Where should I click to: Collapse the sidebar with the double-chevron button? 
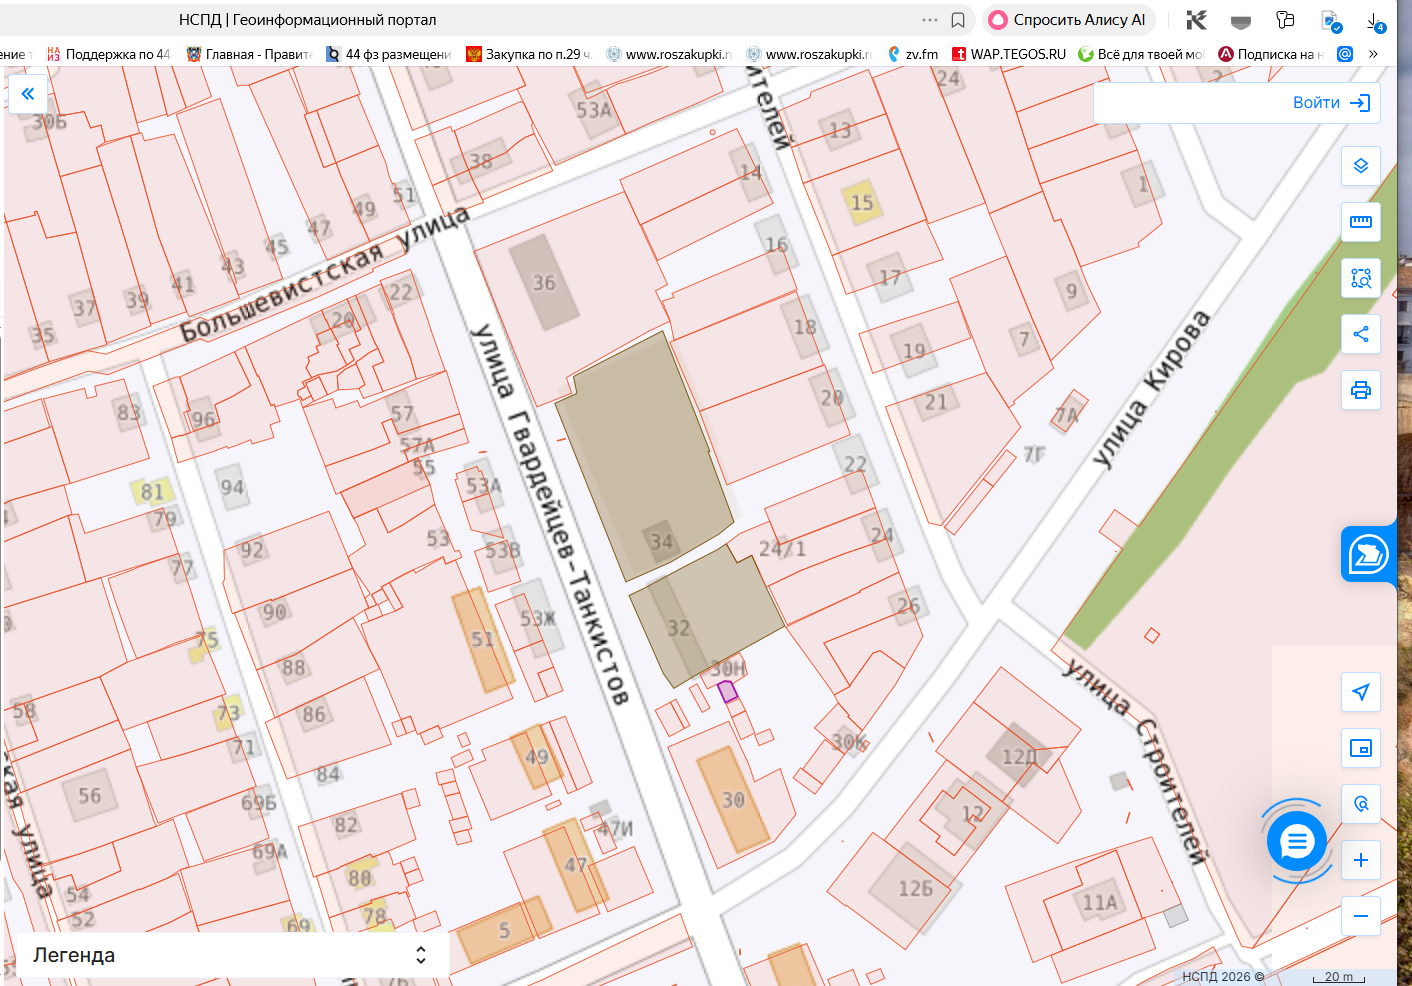pyautogui.click(x=28, y=94)
